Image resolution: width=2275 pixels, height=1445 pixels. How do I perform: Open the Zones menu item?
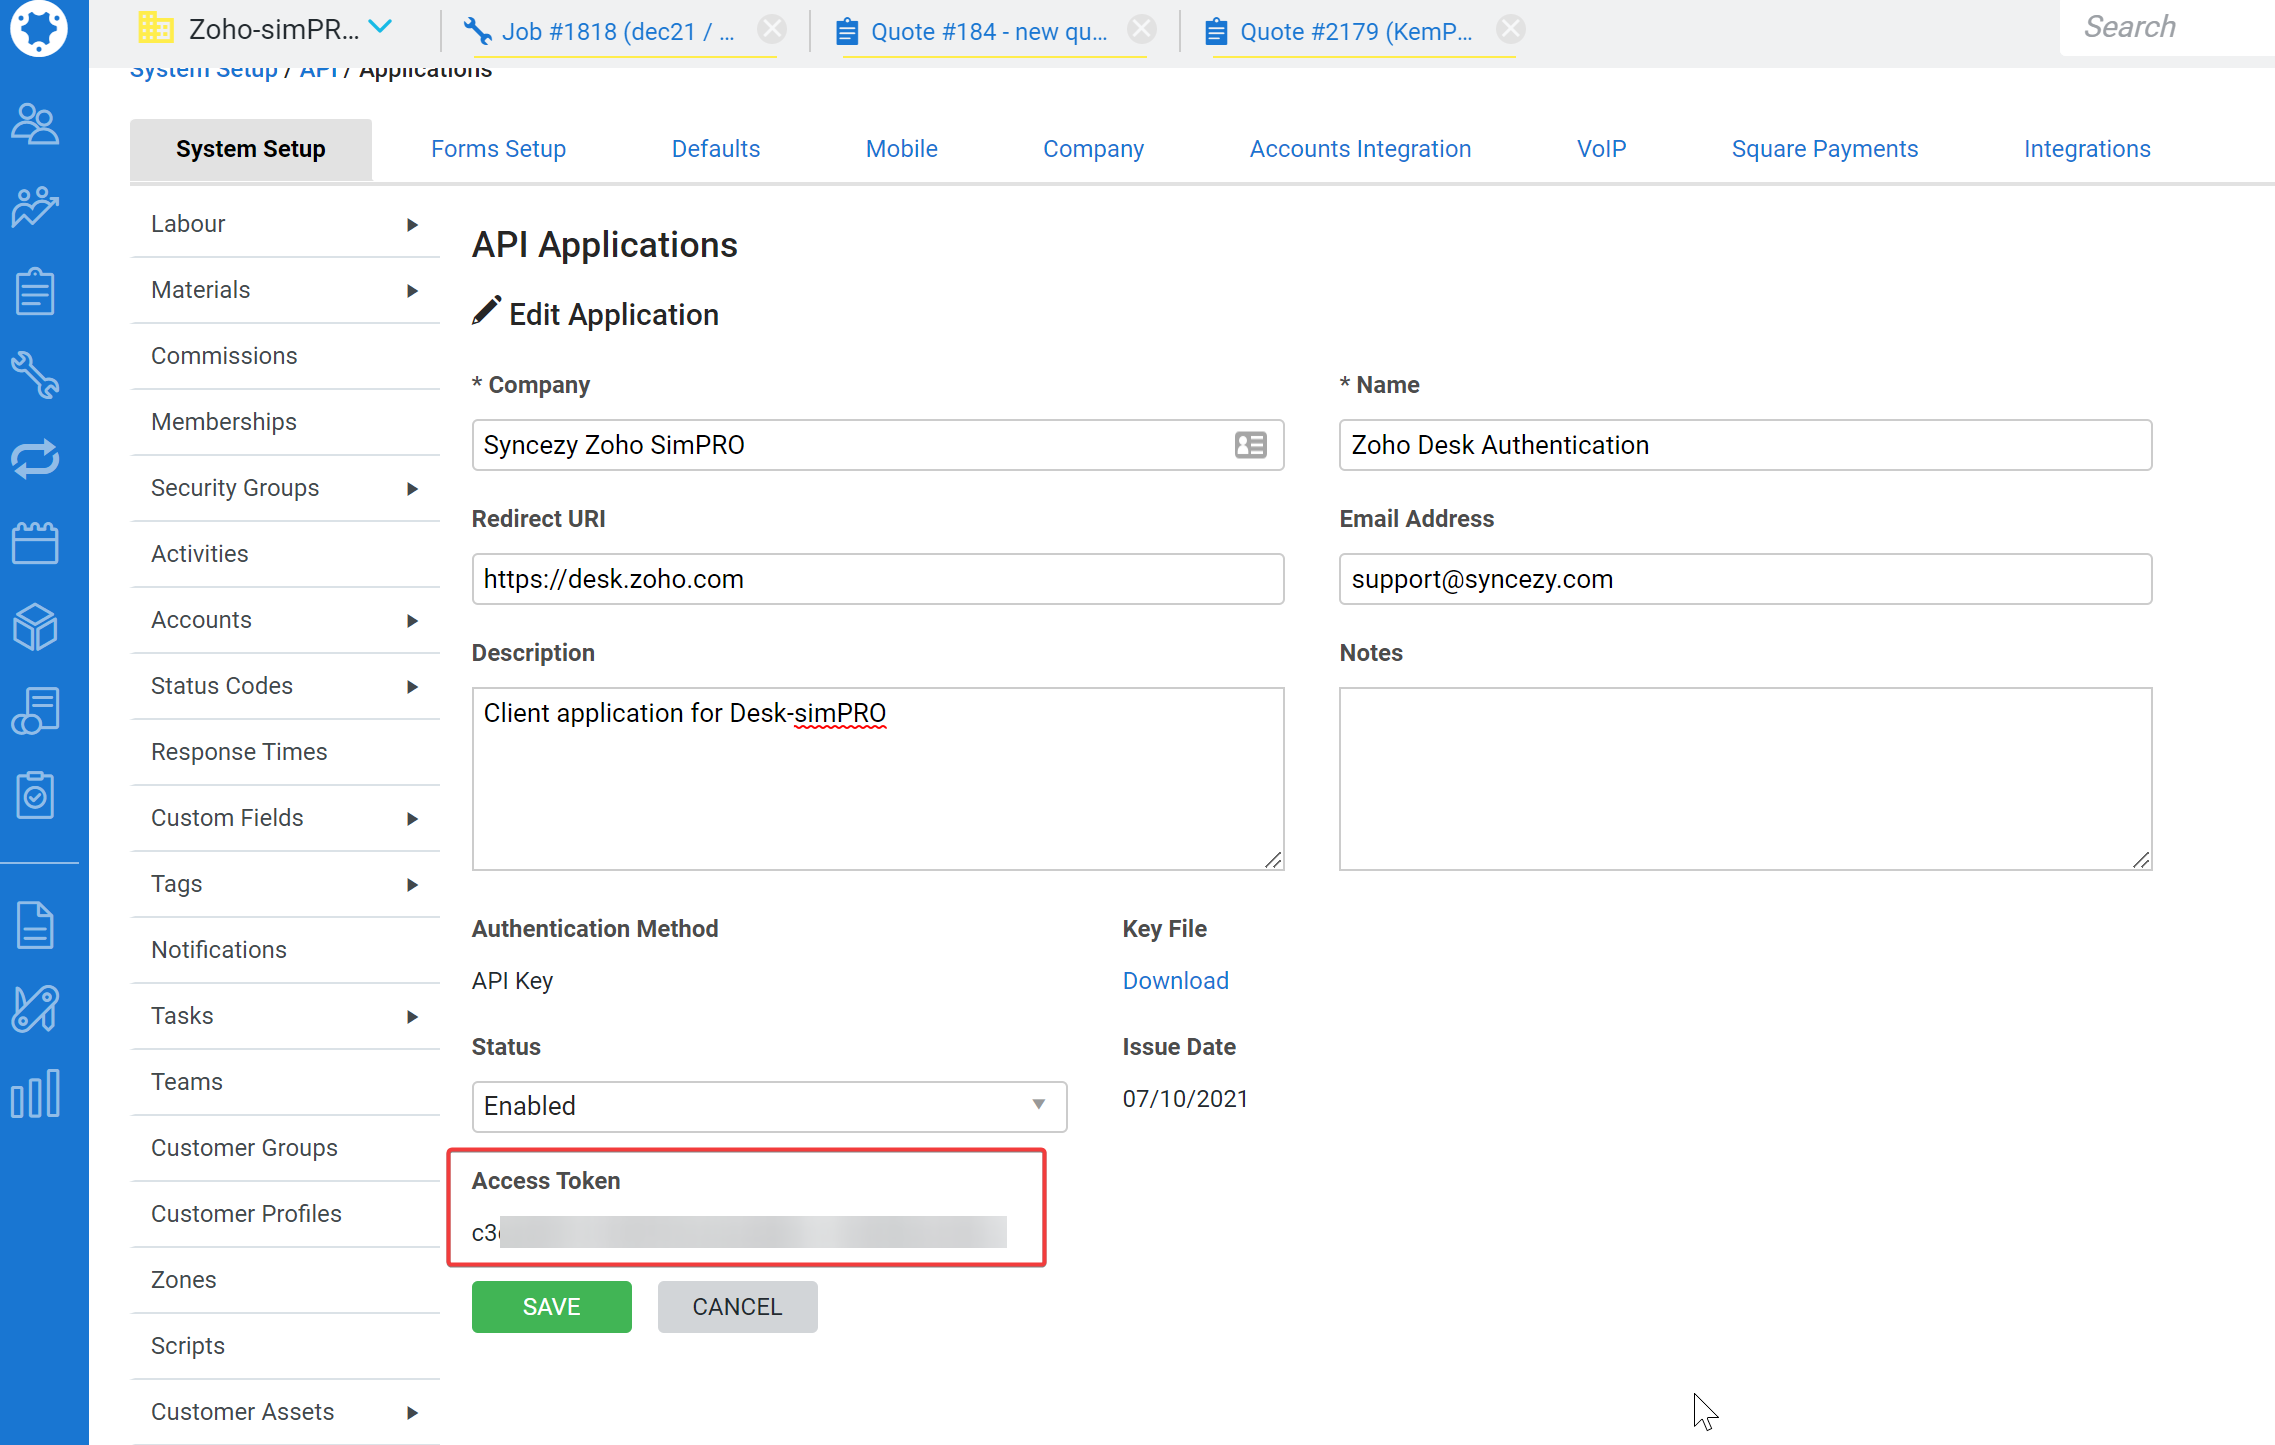285,1280
